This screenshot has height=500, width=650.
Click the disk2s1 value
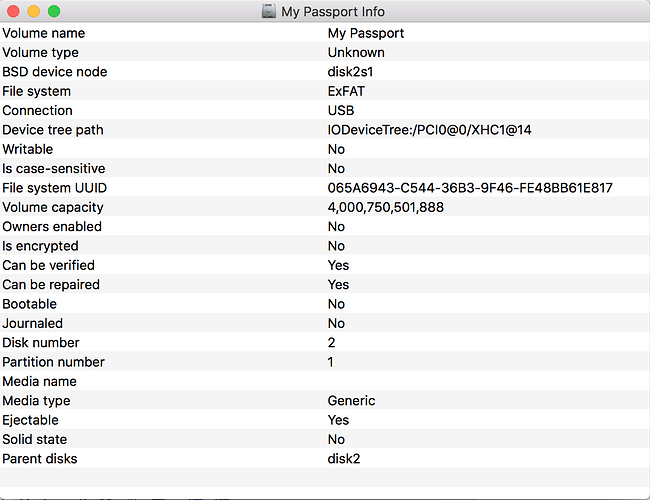click(350, 72)
